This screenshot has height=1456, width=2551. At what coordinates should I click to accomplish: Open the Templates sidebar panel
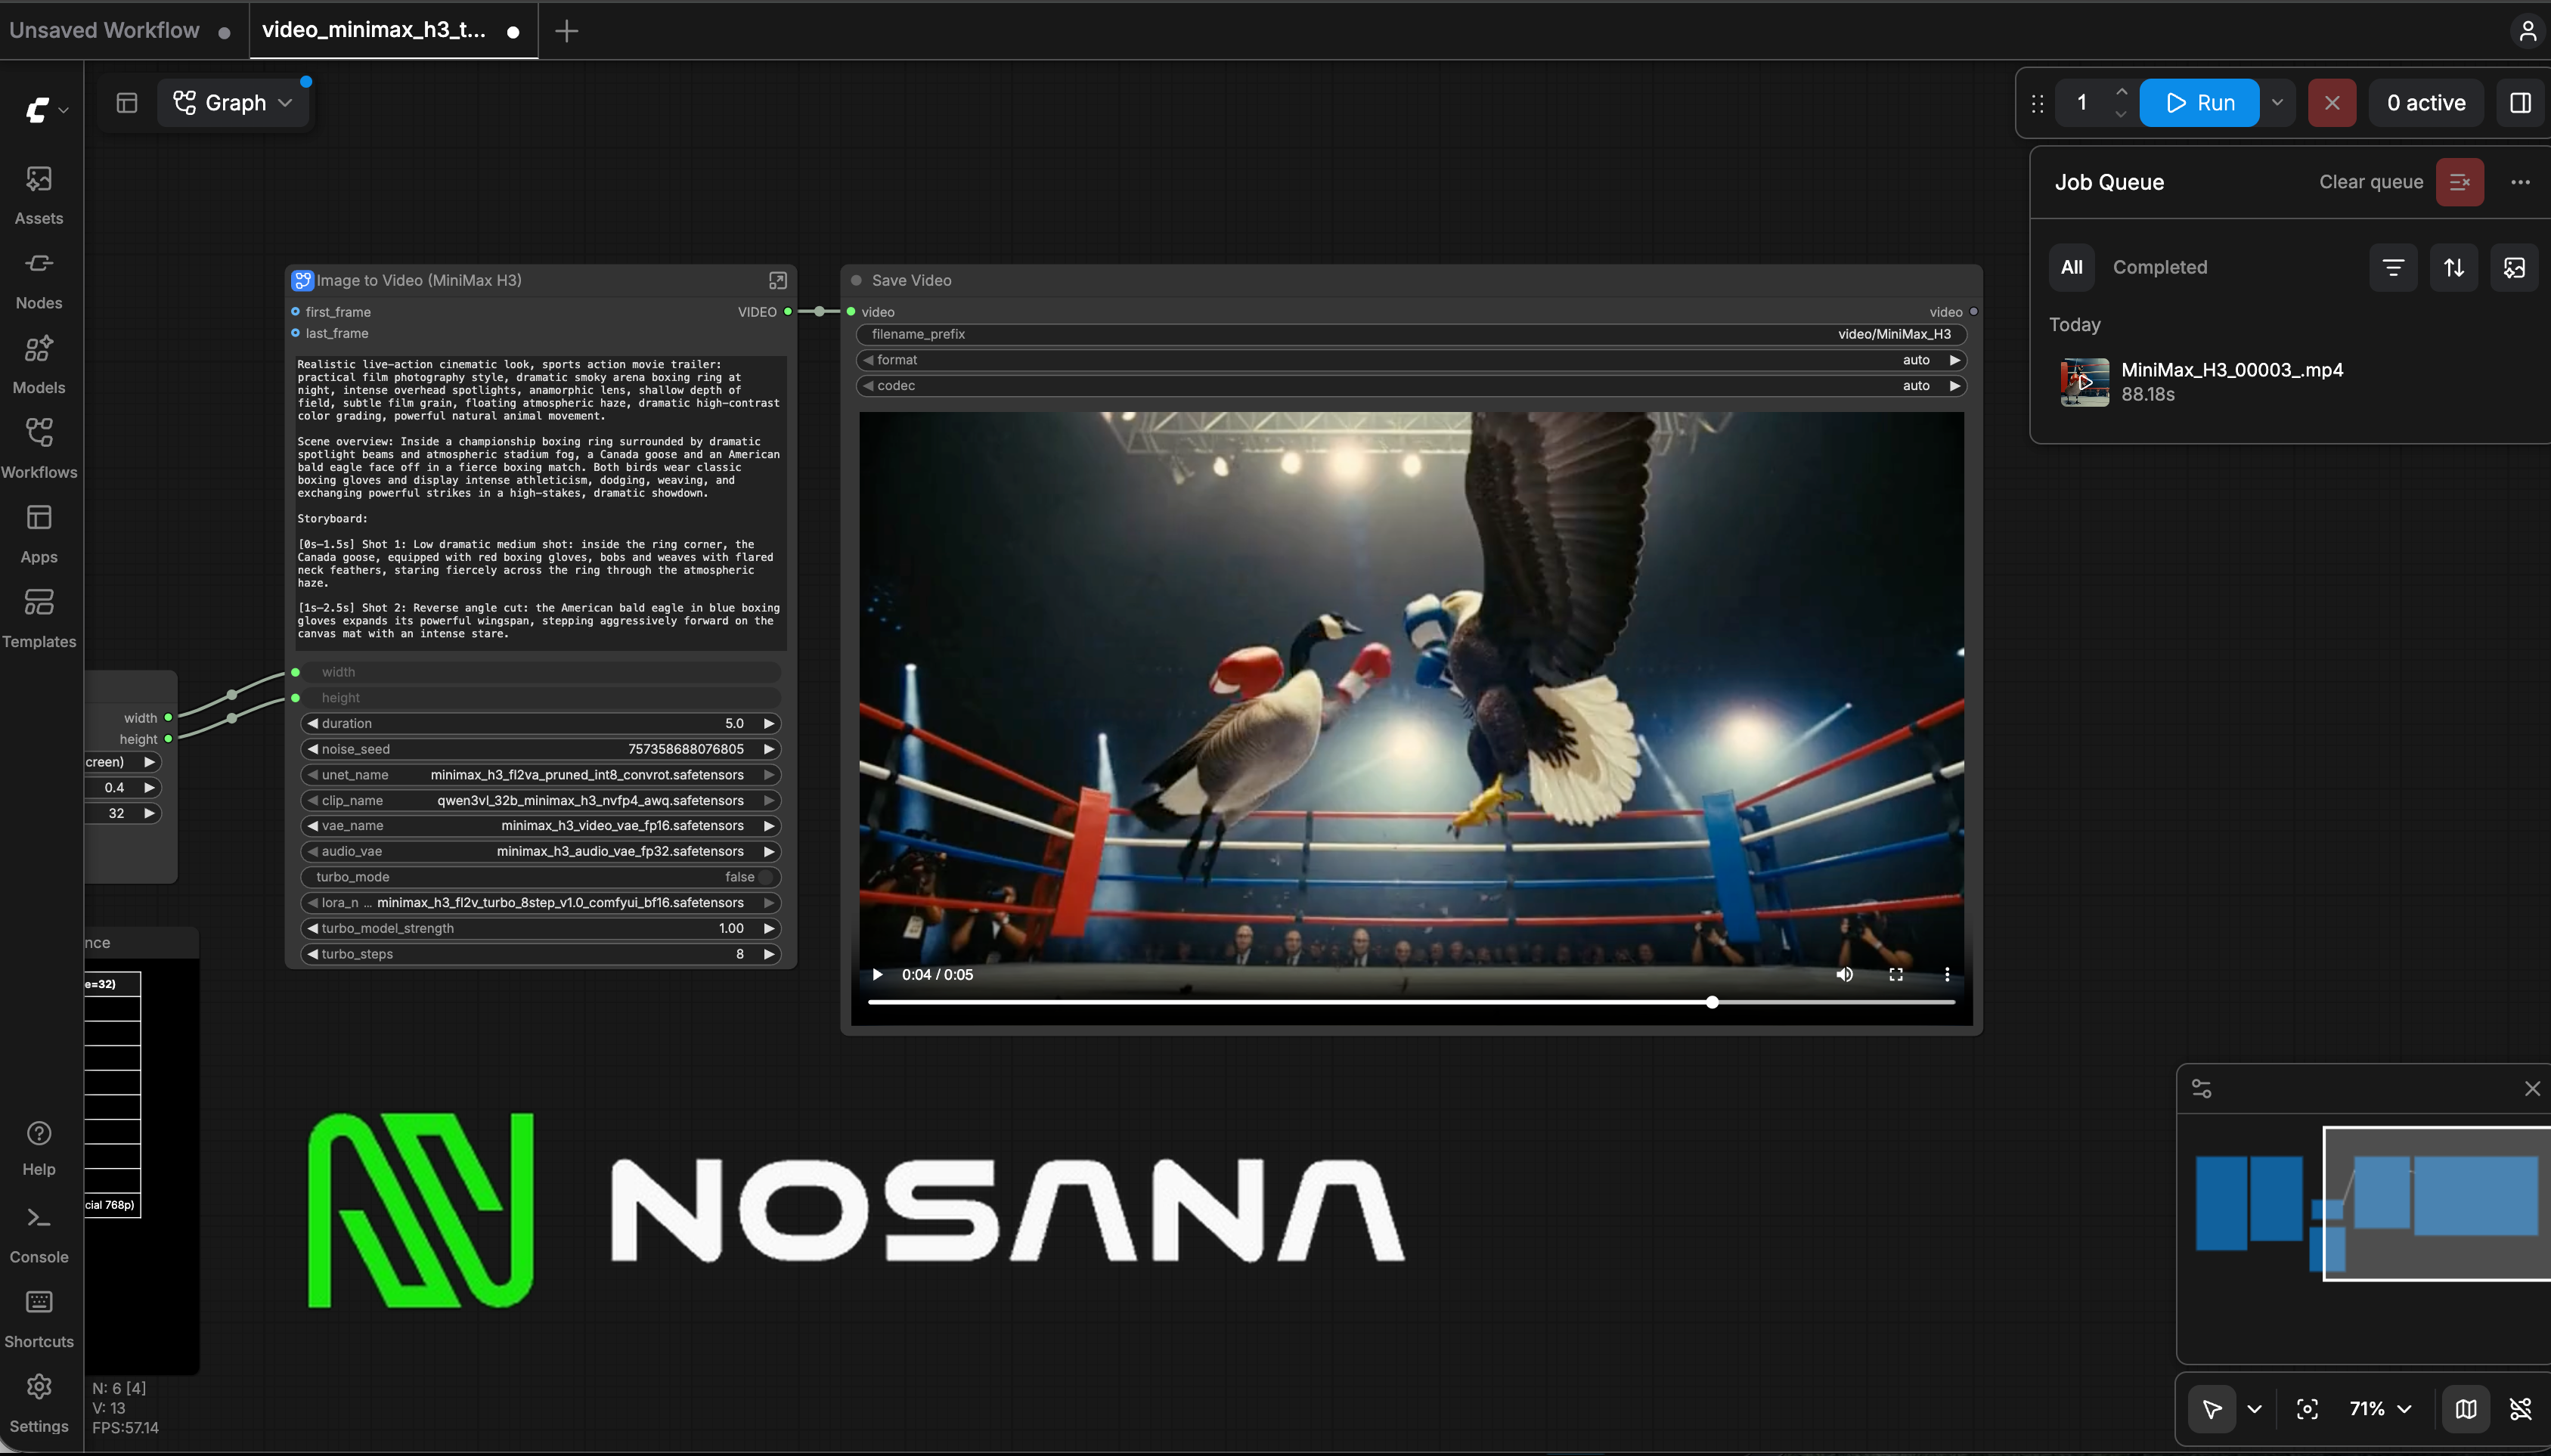[39, 619]
